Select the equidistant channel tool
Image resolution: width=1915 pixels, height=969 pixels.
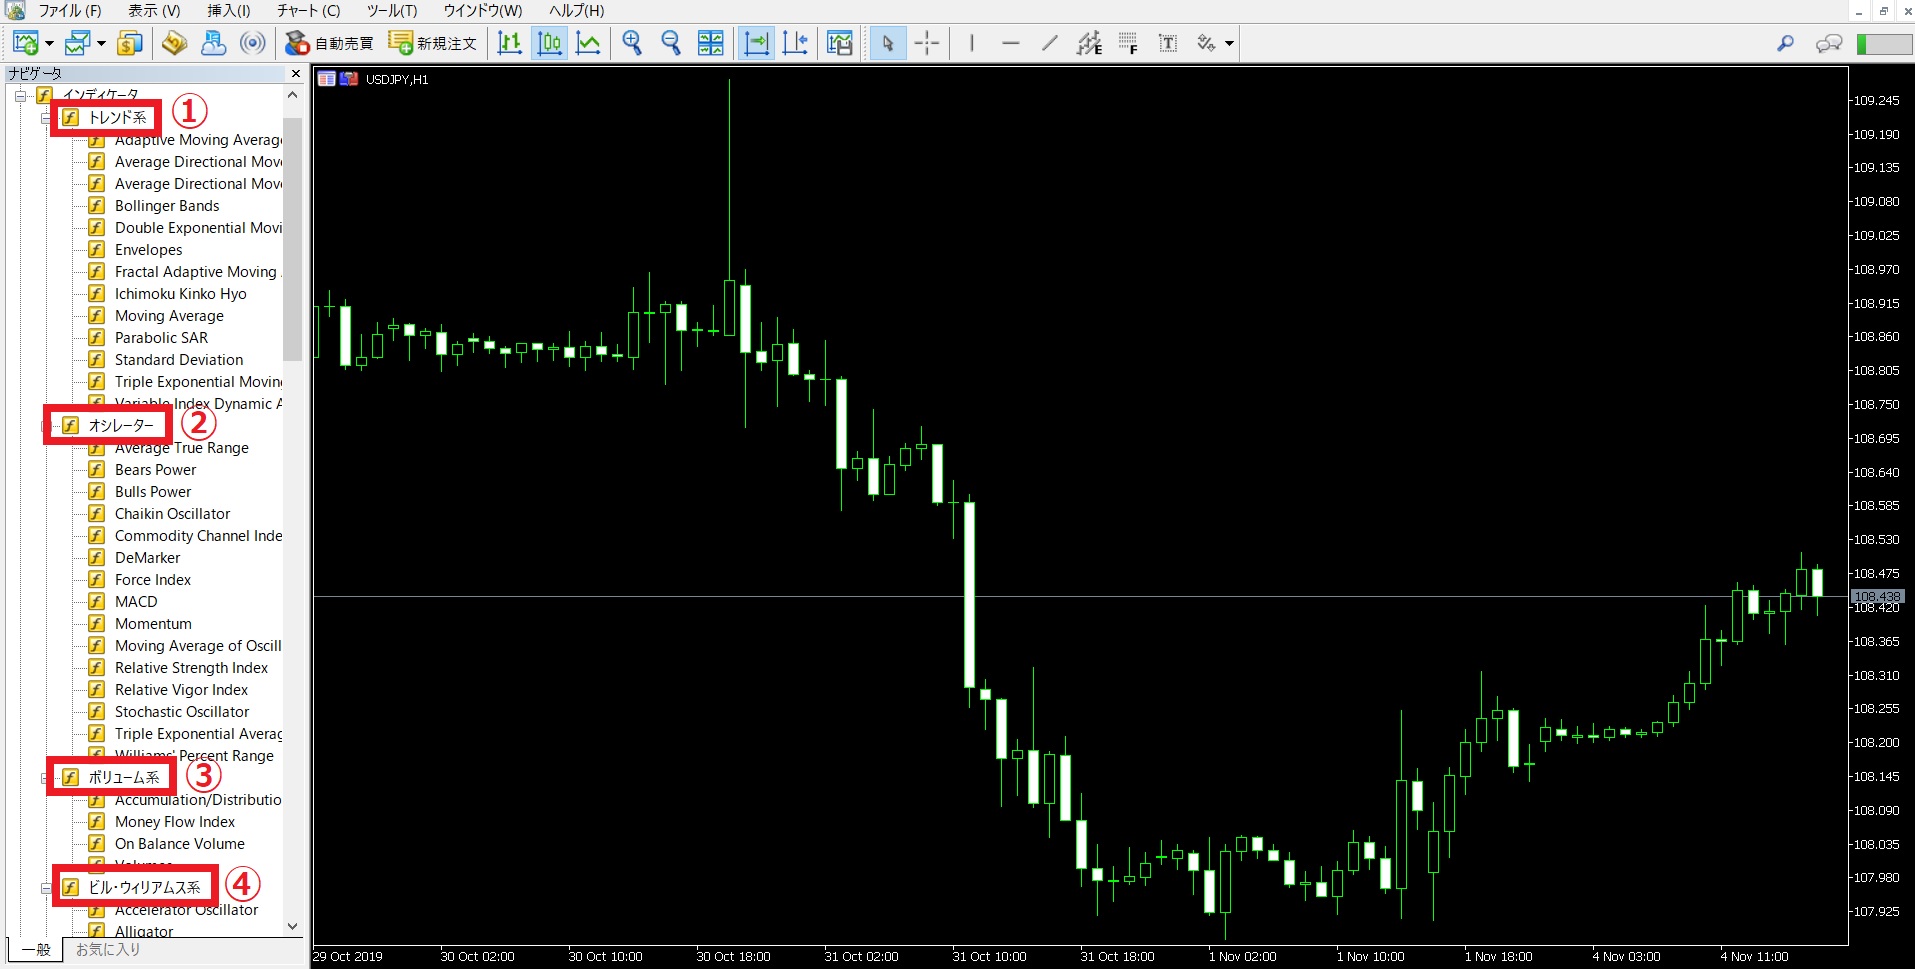[1089, 43]
